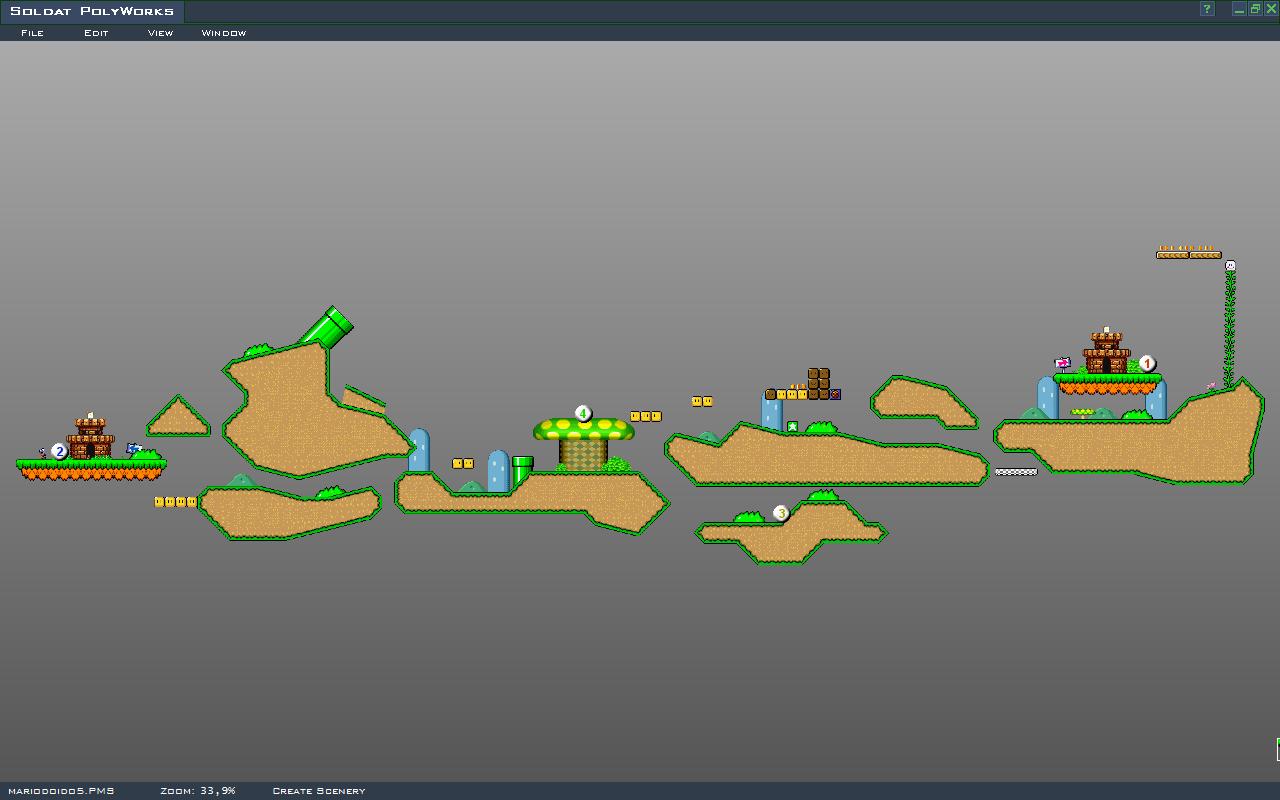
Task: Open the Window menu
Action: [223, 33]
